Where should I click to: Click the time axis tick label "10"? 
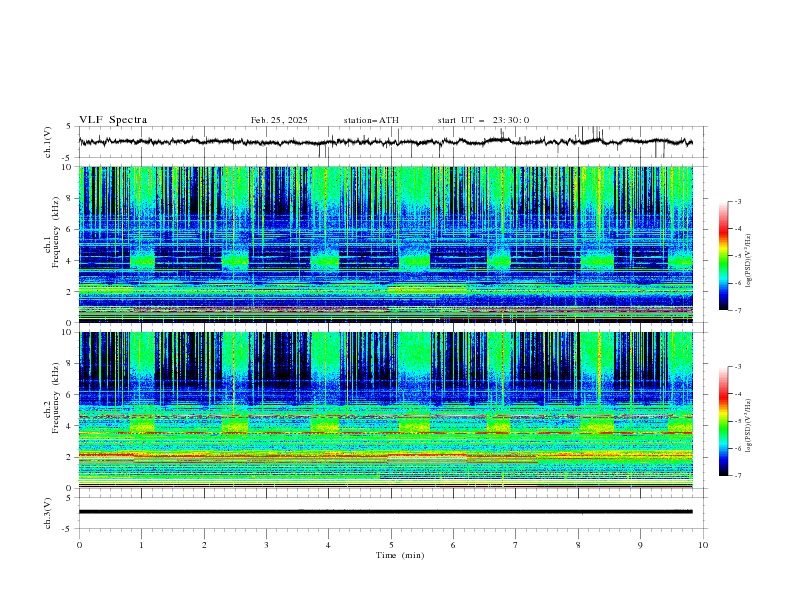tap(703, 545)
